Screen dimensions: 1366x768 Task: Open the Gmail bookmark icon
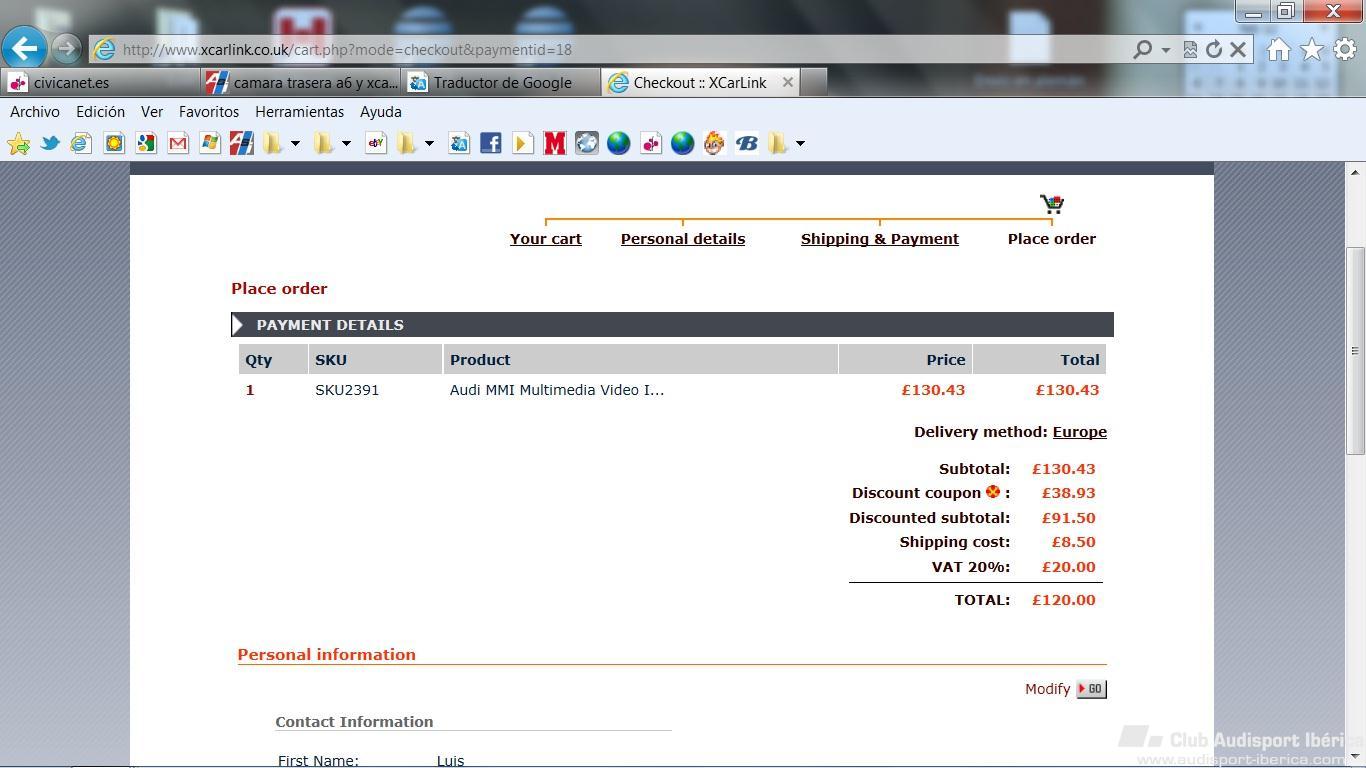[x=178, y=143]
